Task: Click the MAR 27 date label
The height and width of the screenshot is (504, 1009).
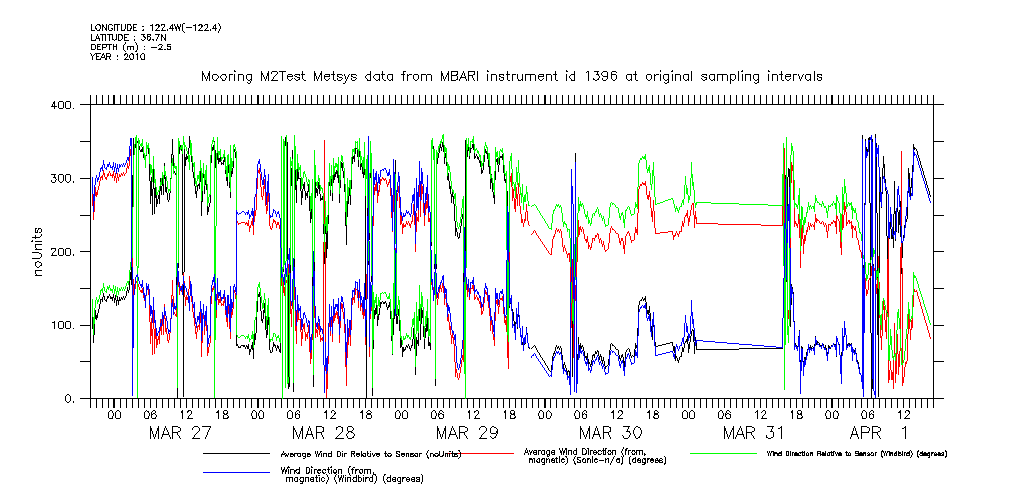Action: click(180, 432)
